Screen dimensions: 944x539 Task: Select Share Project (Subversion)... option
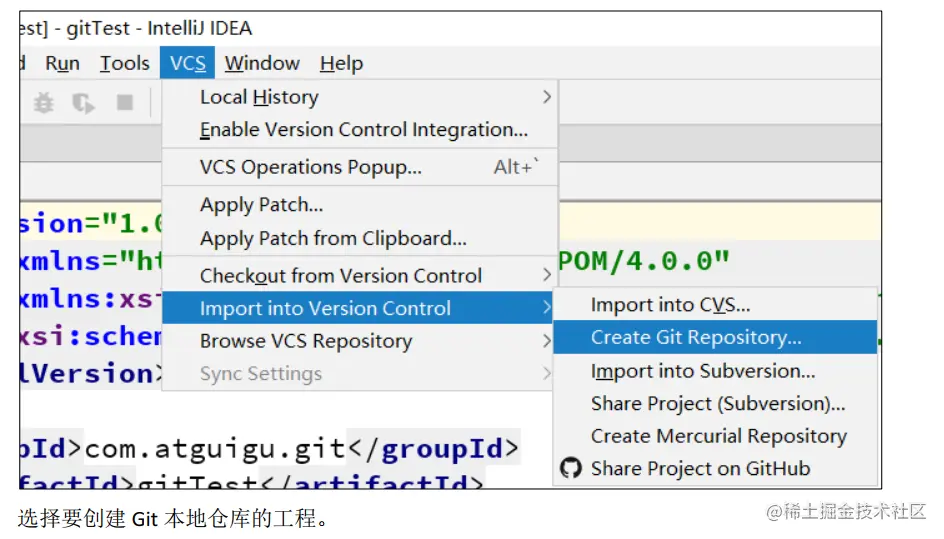click(x=715, y=403)
